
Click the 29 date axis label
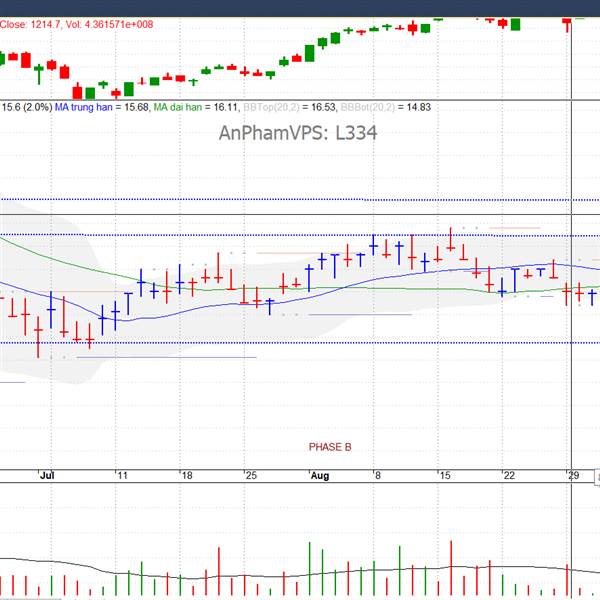[x=574, y=476]
